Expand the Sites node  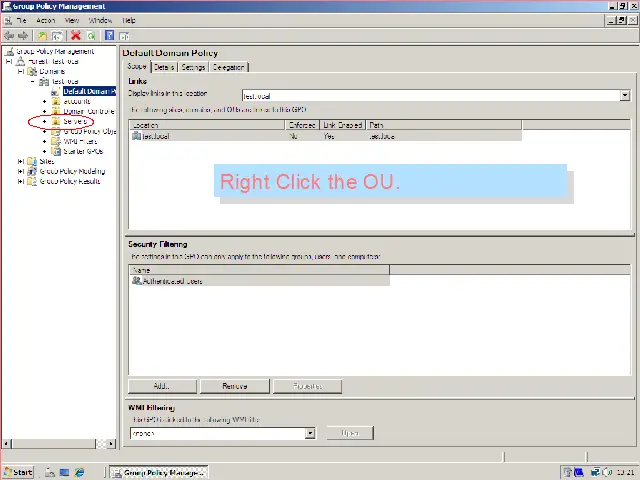coord(21,161)
